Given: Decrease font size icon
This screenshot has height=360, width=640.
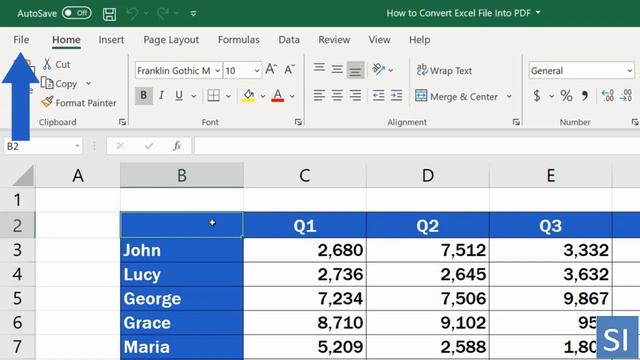Looking at the screenshot, I should pos(289,69).
